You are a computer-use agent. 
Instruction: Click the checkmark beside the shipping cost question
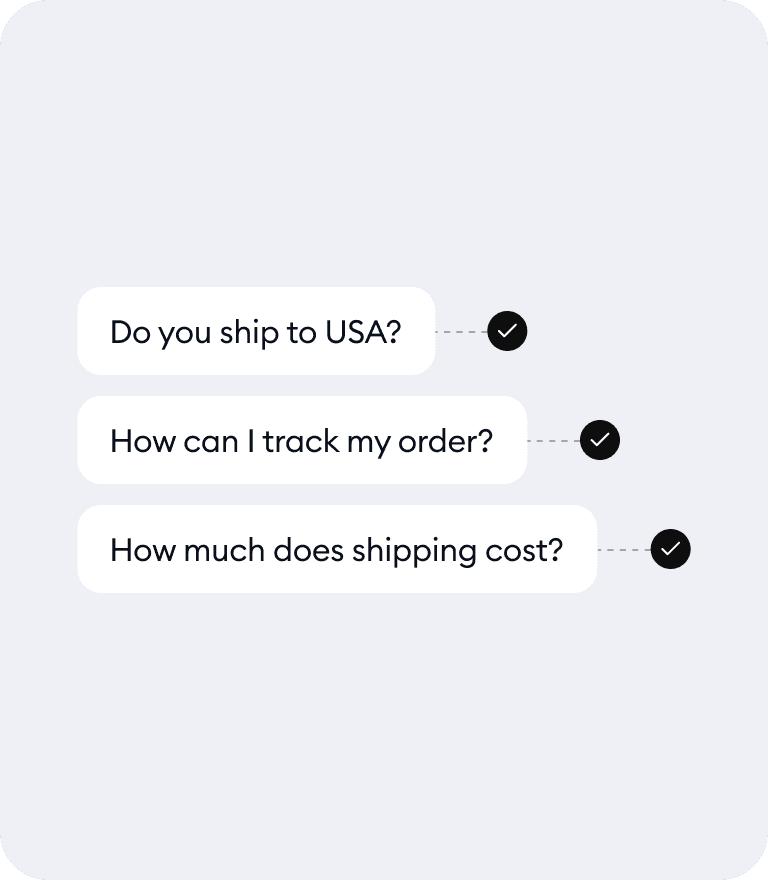point(670,549)
